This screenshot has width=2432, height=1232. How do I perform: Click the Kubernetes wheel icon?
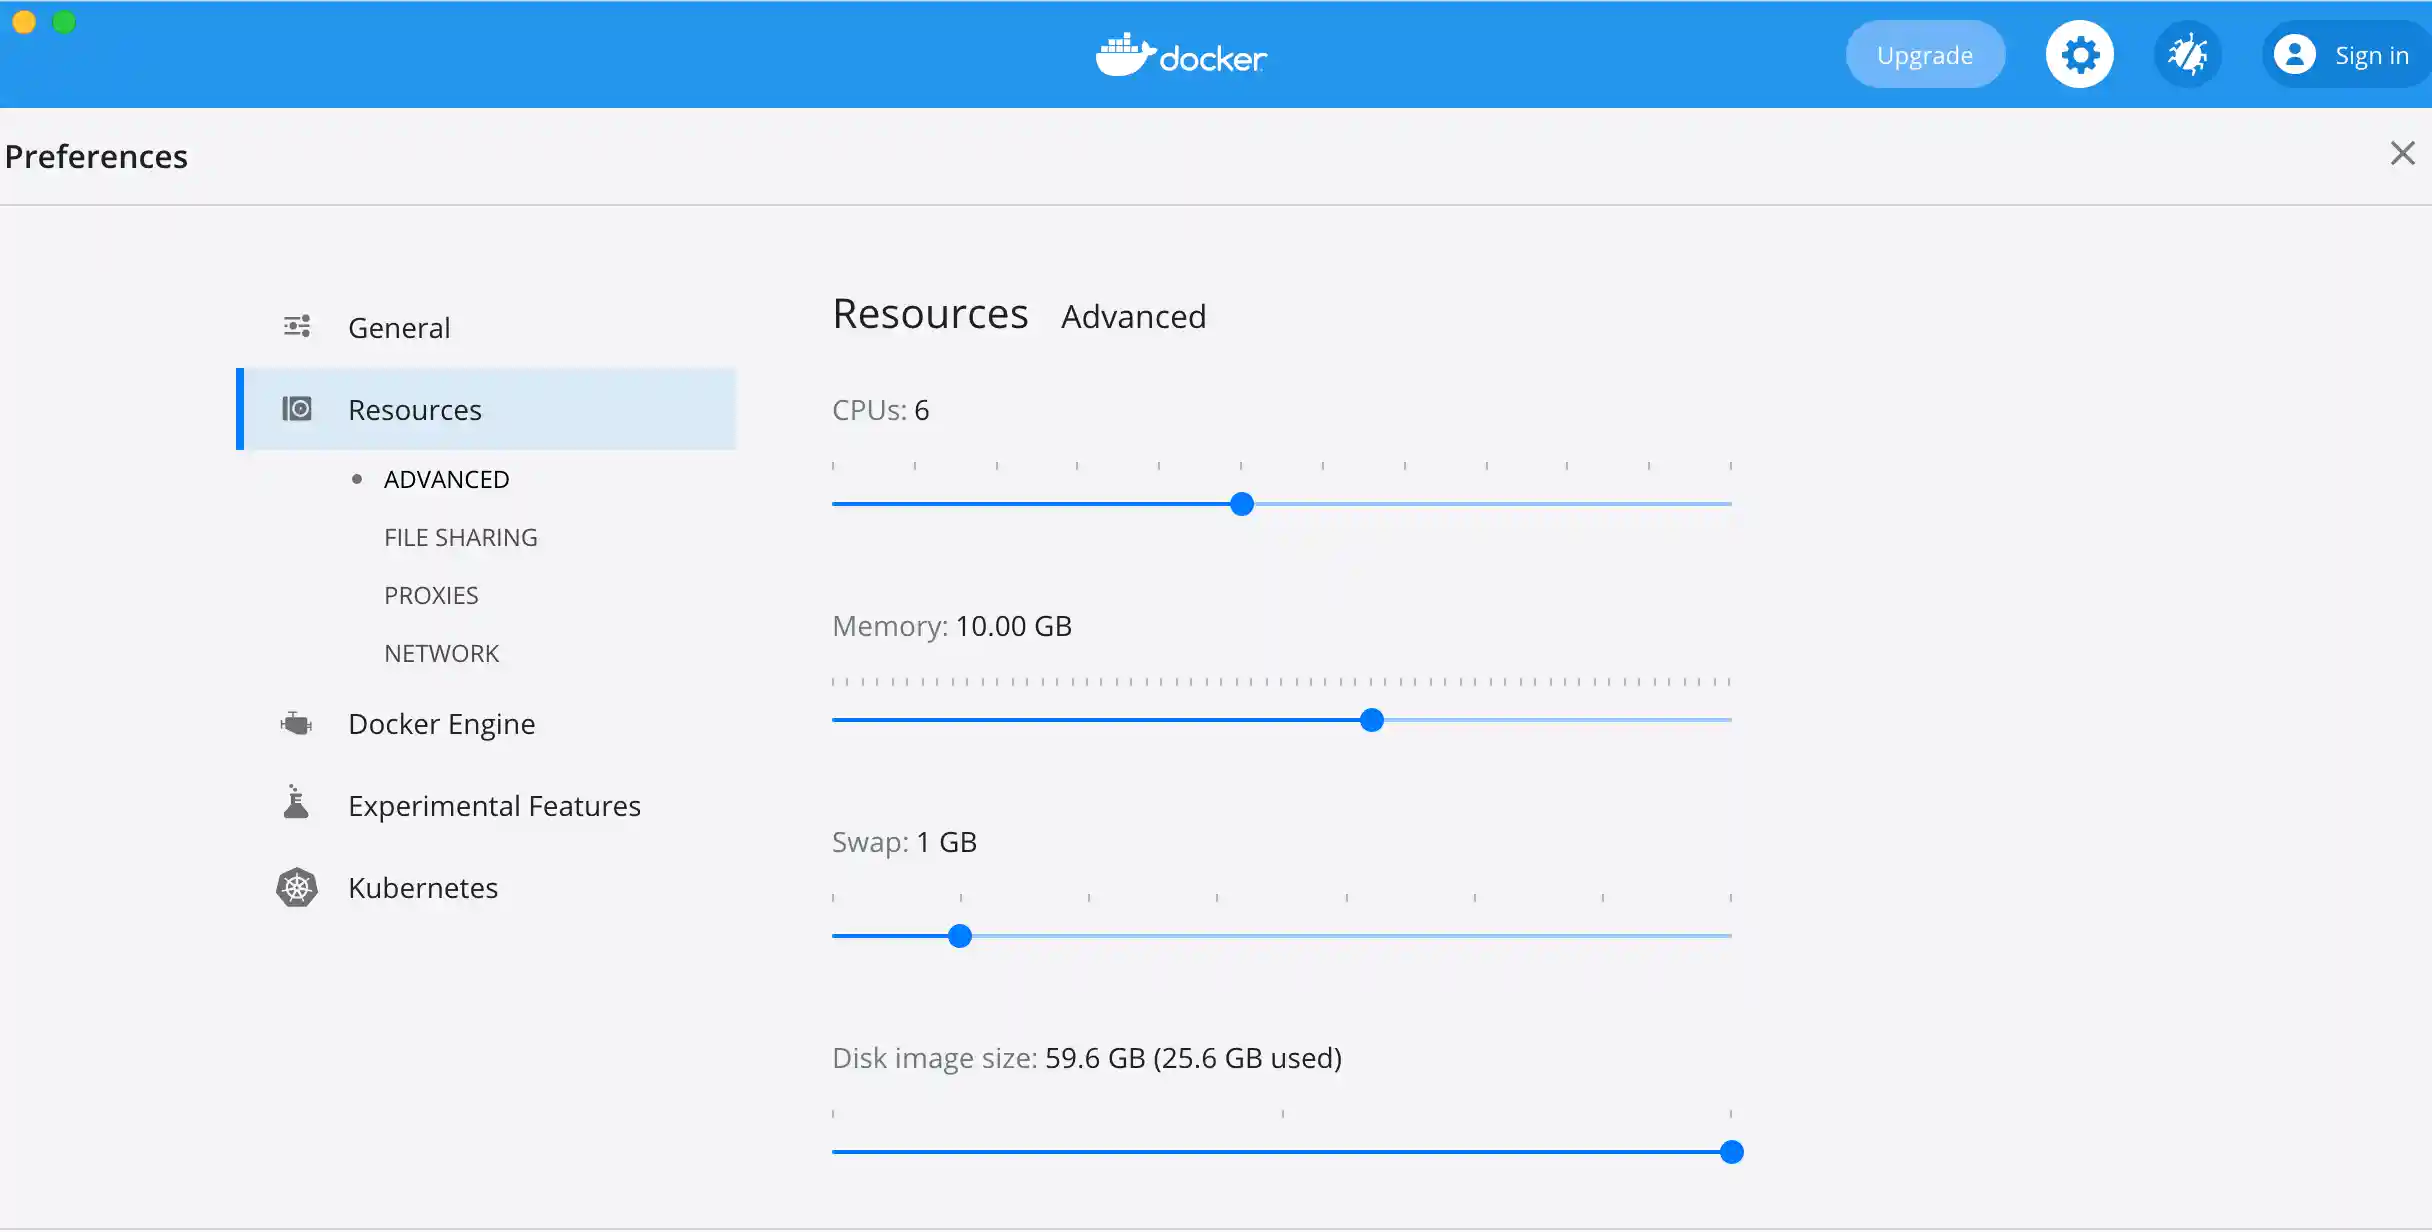(297, 888)
